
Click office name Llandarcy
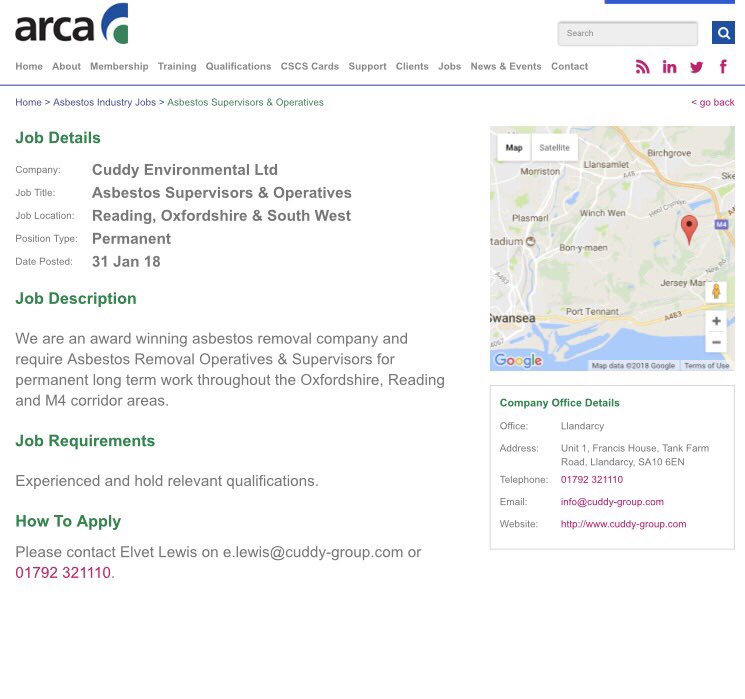[583, 426]
